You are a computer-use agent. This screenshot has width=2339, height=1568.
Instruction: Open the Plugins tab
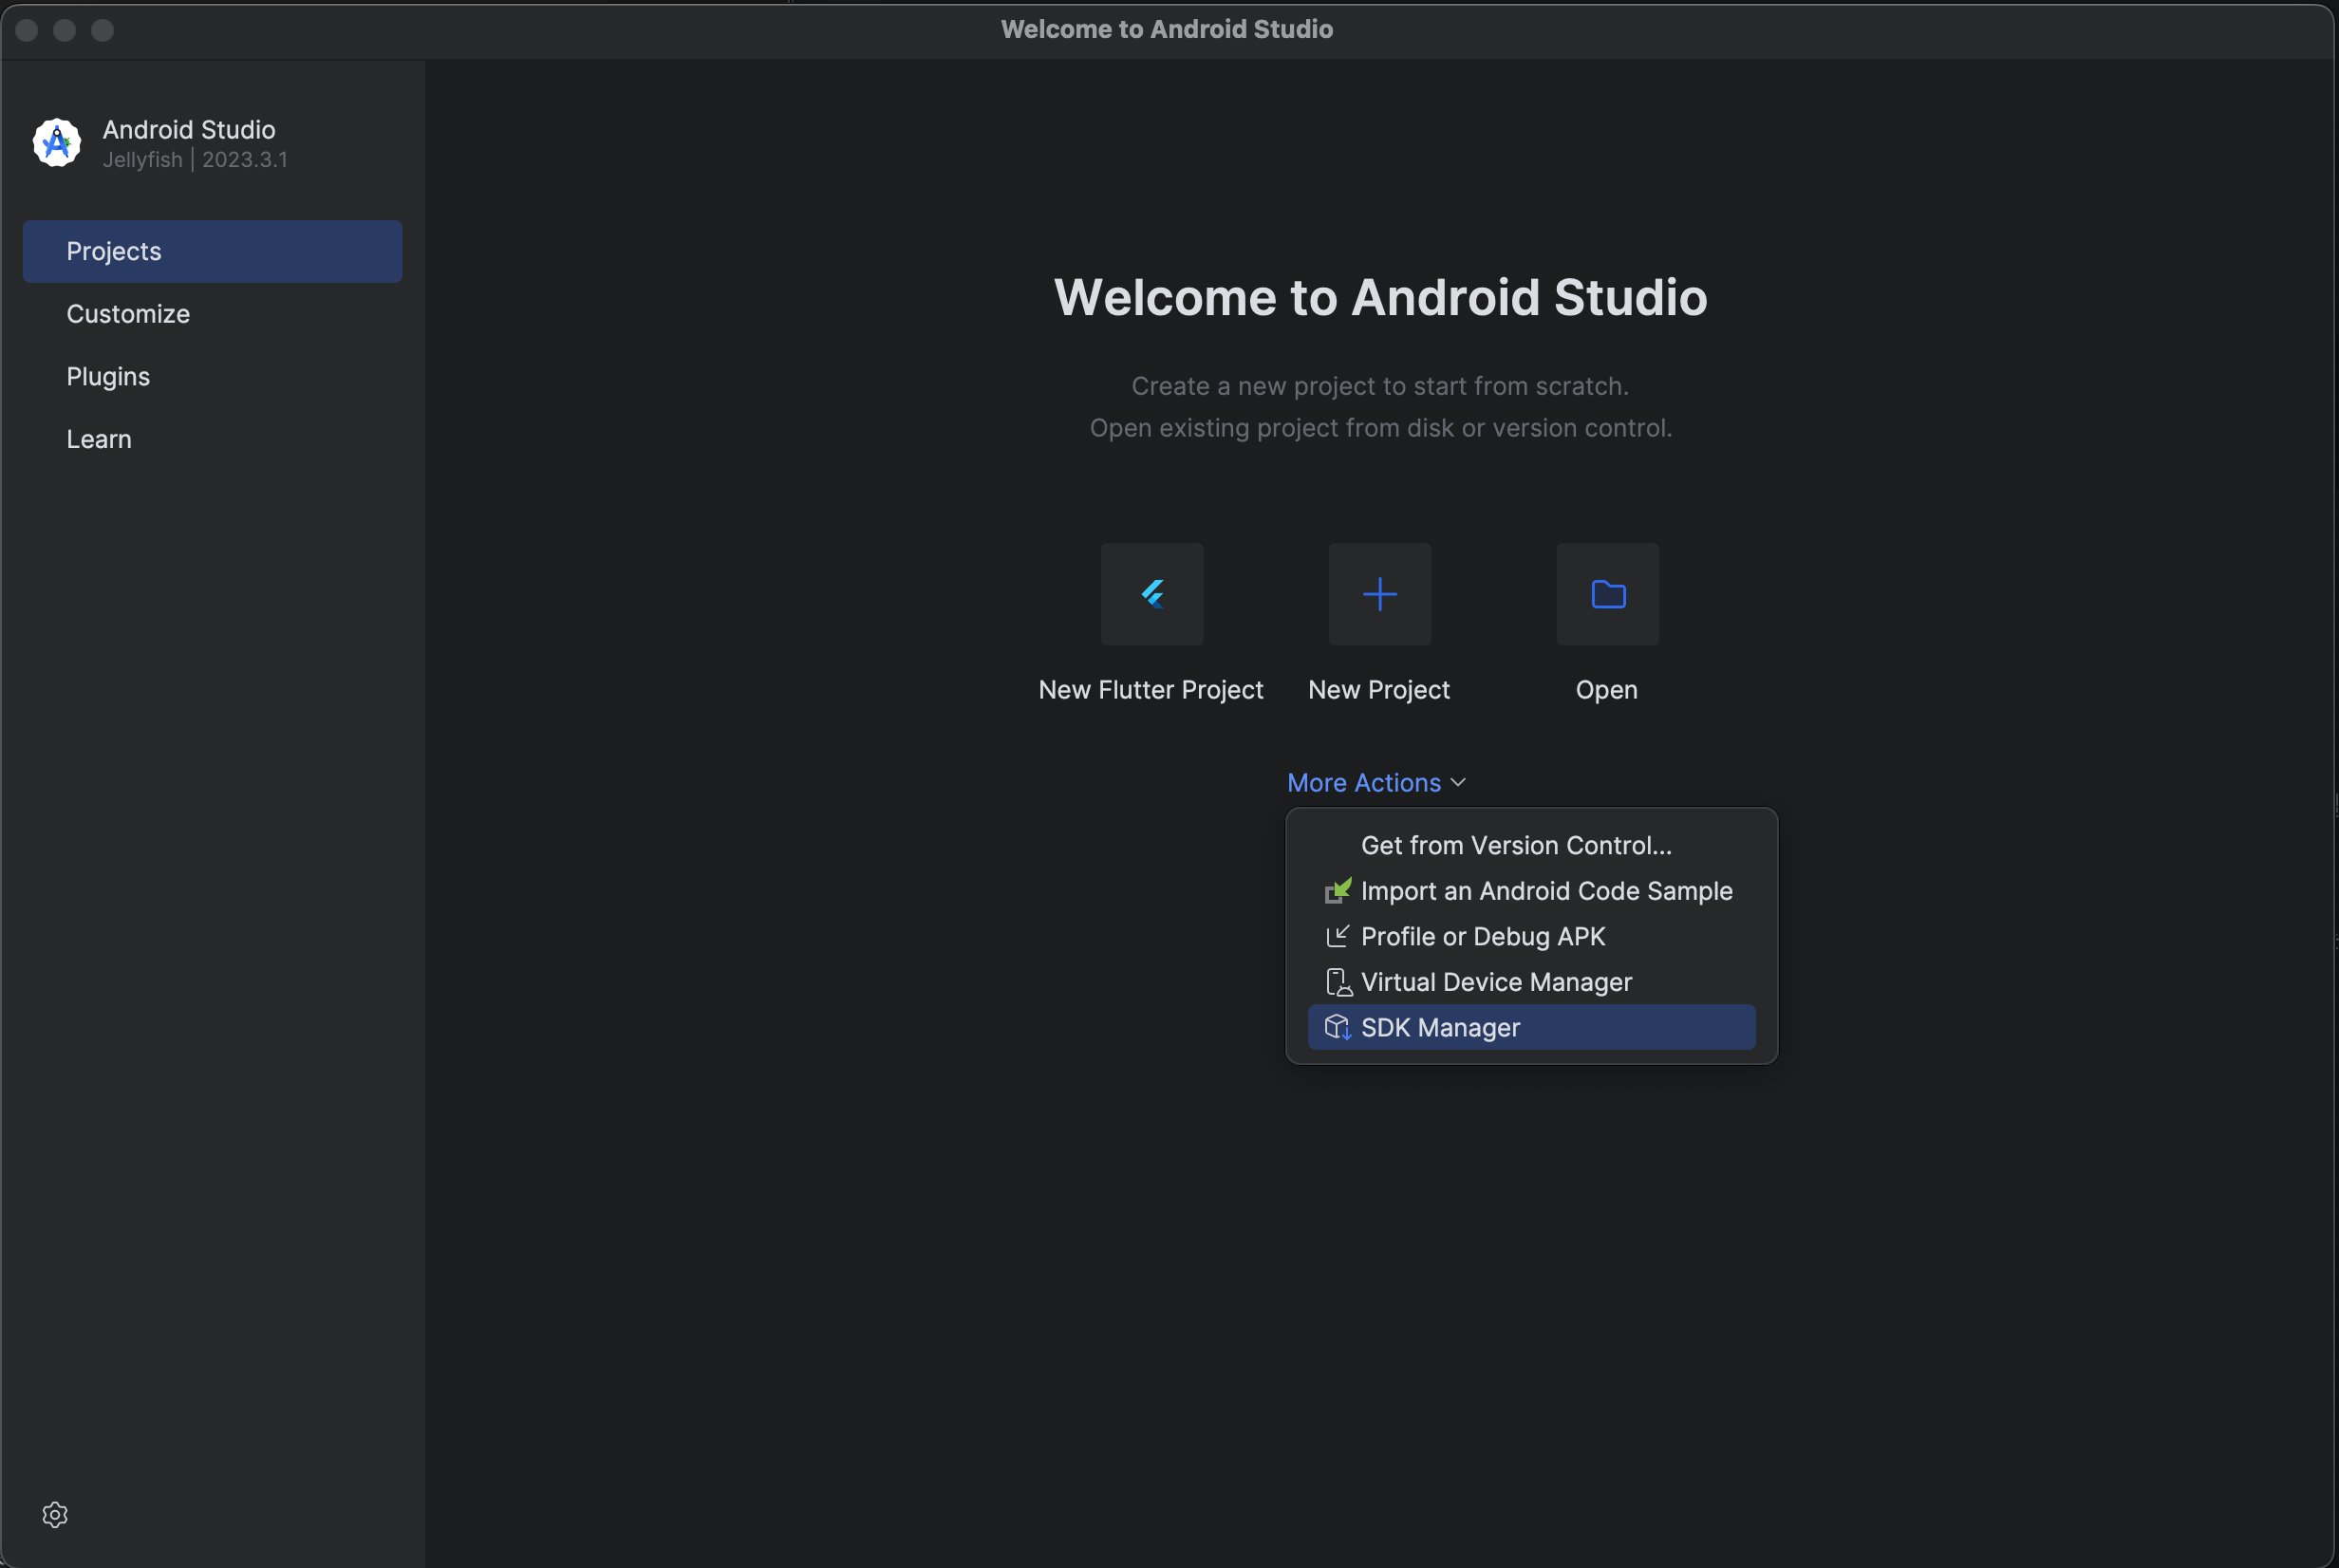212,377
